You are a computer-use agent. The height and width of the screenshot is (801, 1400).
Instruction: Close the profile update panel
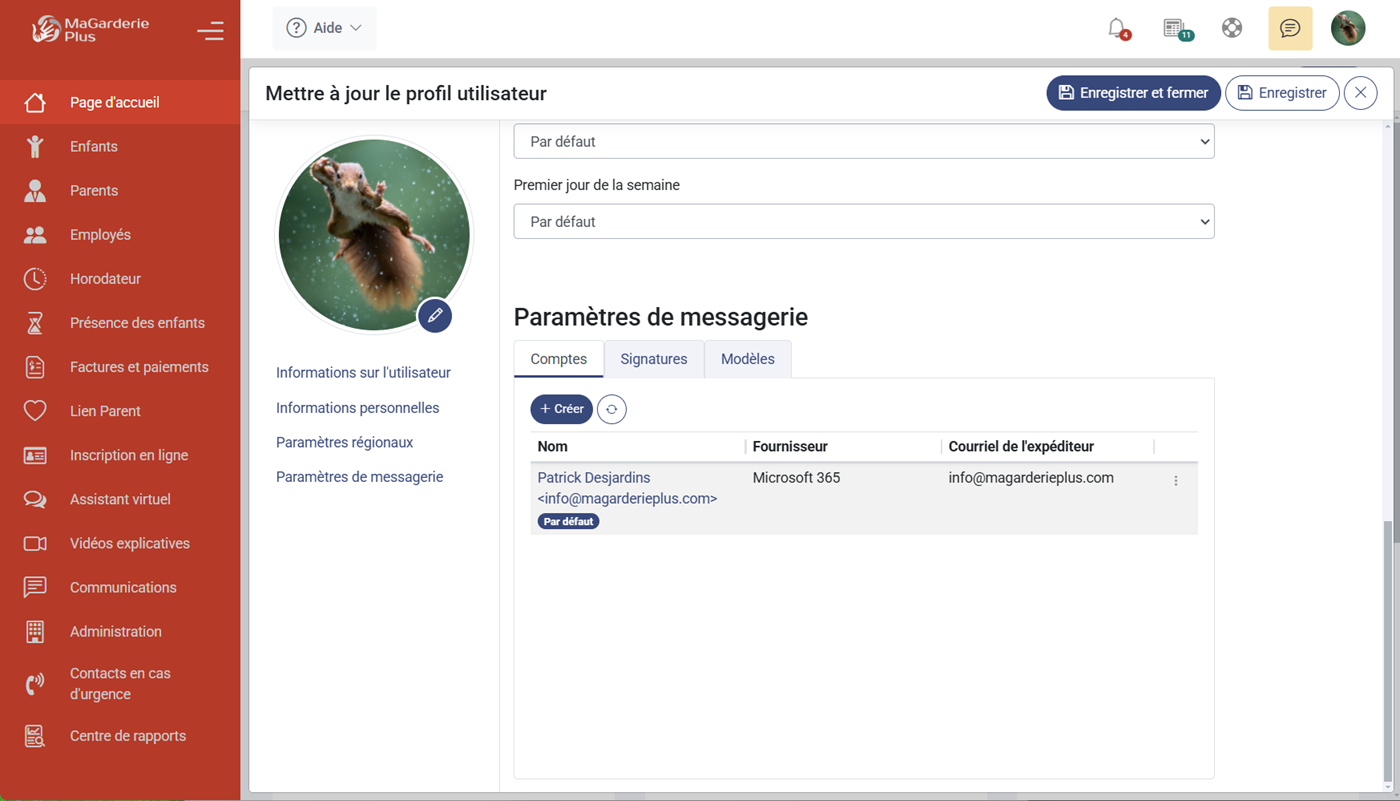coord(1361,93)
